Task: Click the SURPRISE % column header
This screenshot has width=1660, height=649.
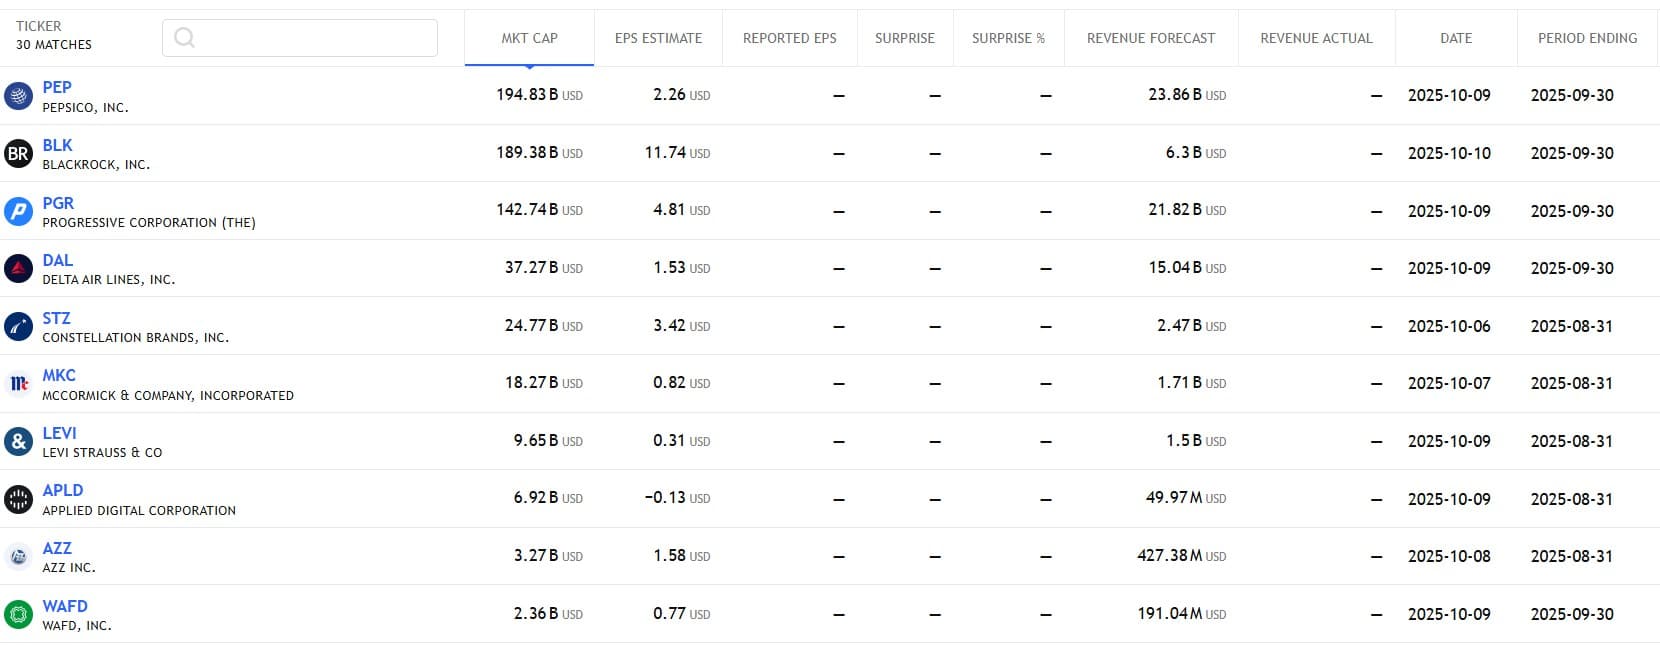Action: 1008,38
